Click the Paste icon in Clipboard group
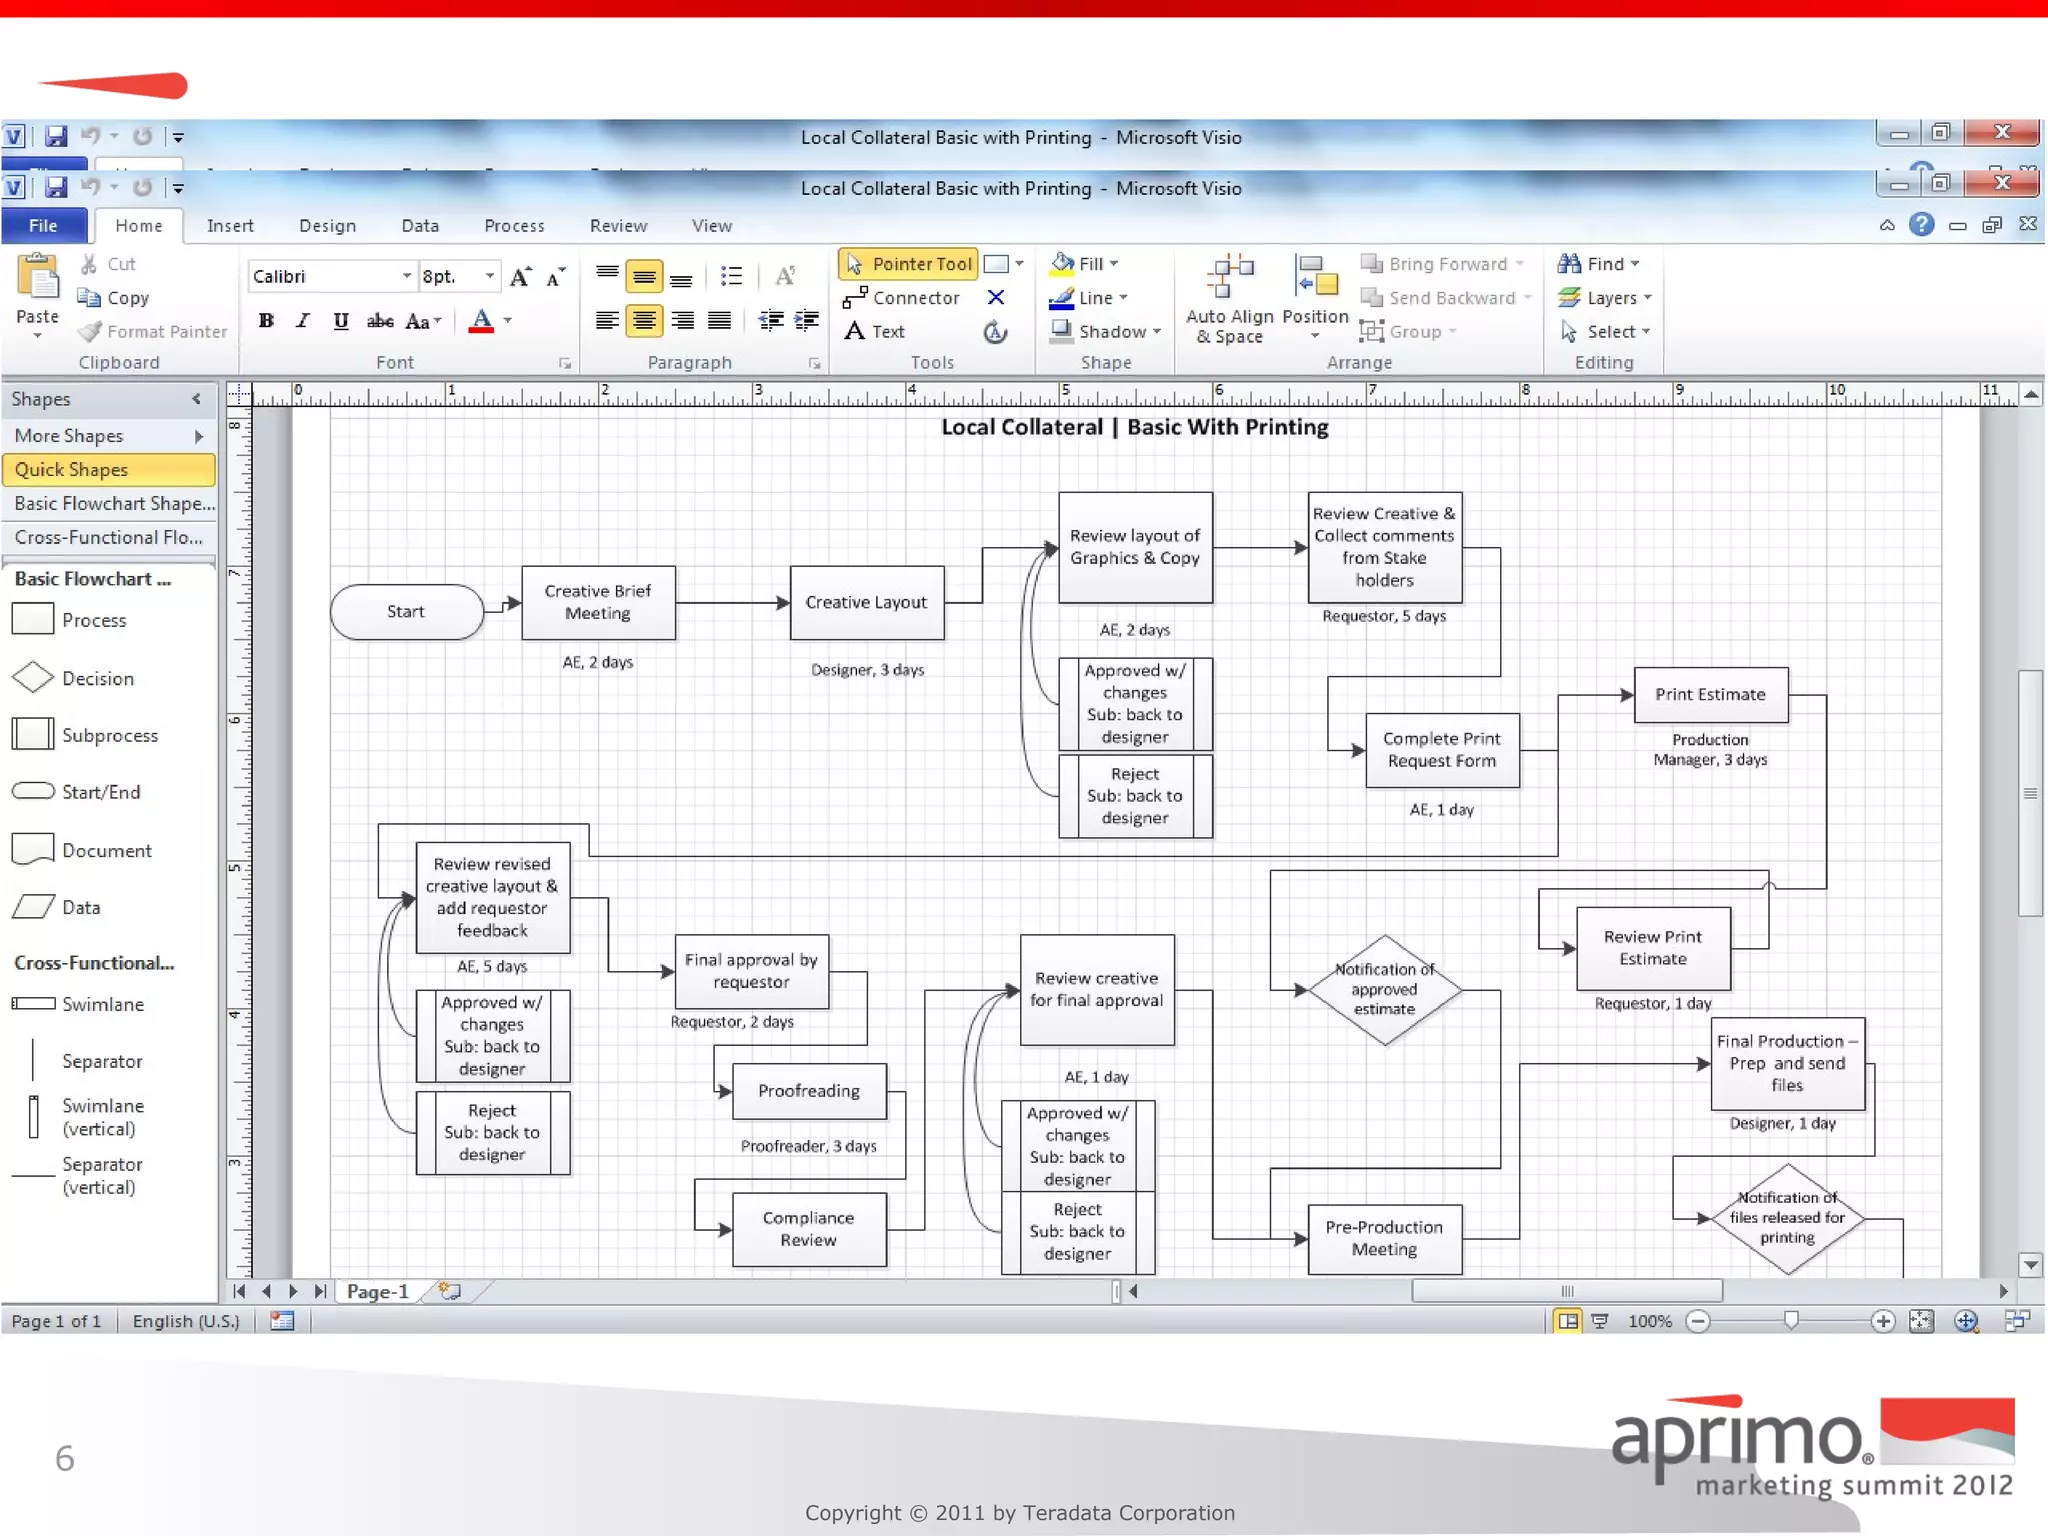2048x1536 pixels. click(38, 278)
